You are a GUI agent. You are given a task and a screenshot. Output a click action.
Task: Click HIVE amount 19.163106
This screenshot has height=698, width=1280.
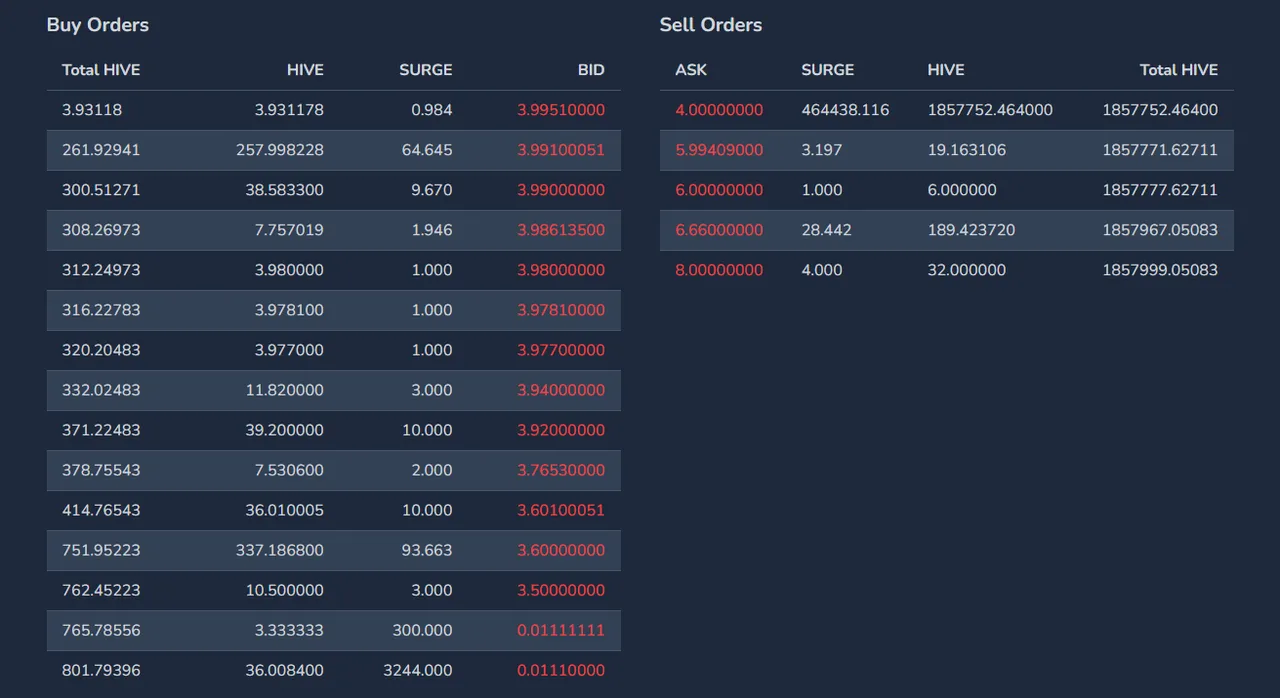point(967,150)
